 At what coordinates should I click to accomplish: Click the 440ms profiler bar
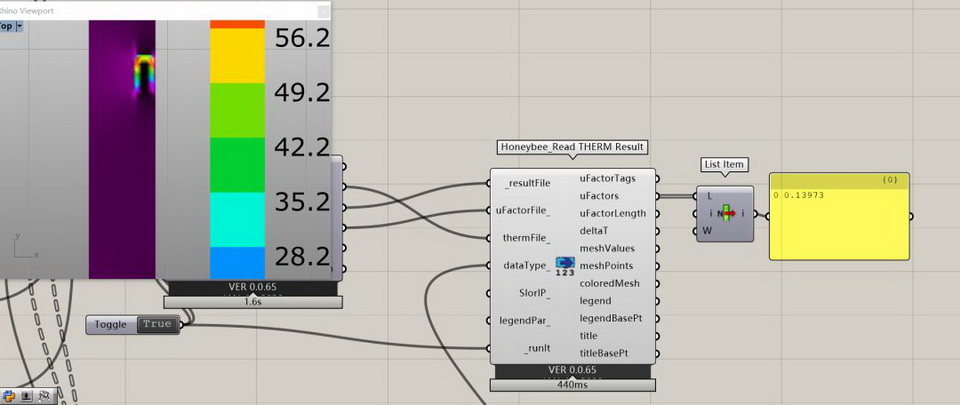click(573, 385)
